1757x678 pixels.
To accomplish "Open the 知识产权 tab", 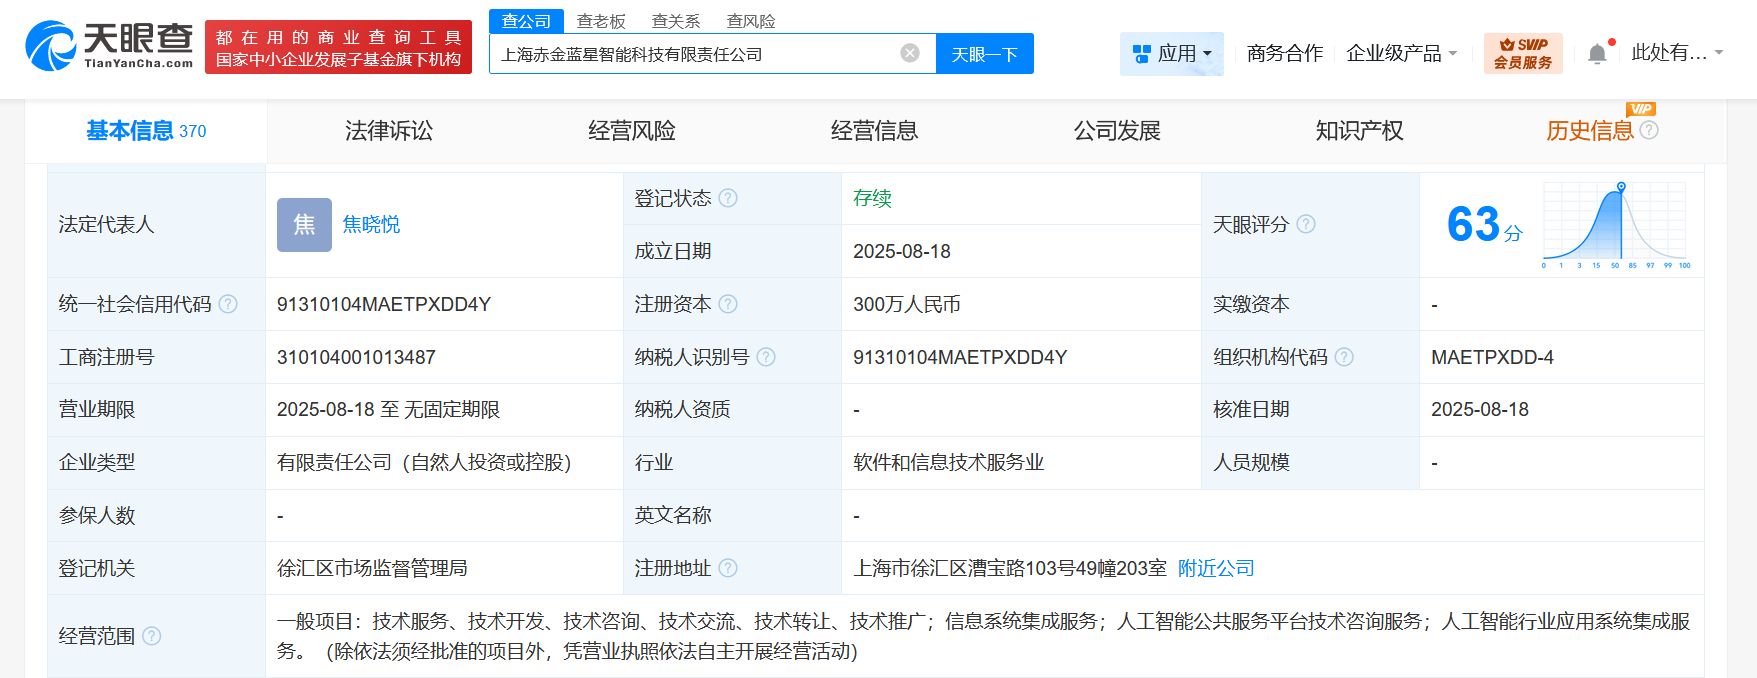I will click(x=1360, y=131).
